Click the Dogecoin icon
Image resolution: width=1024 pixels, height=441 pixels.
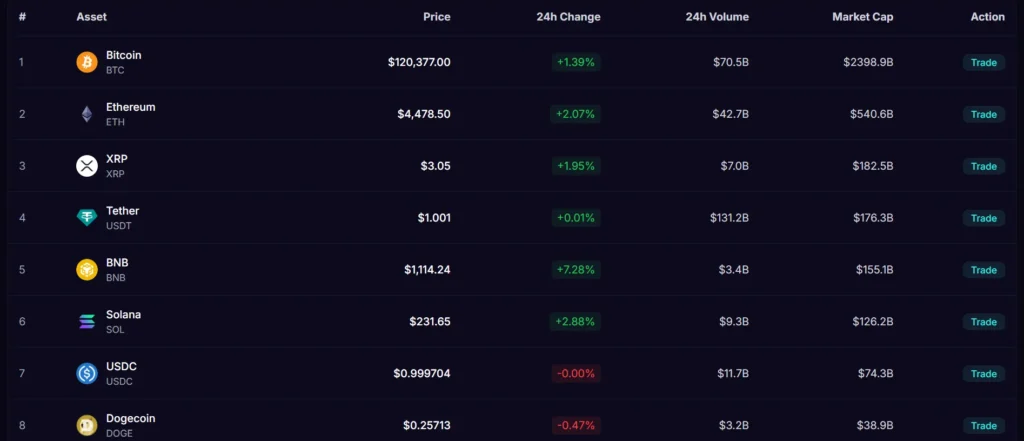[x=87, y=425]
